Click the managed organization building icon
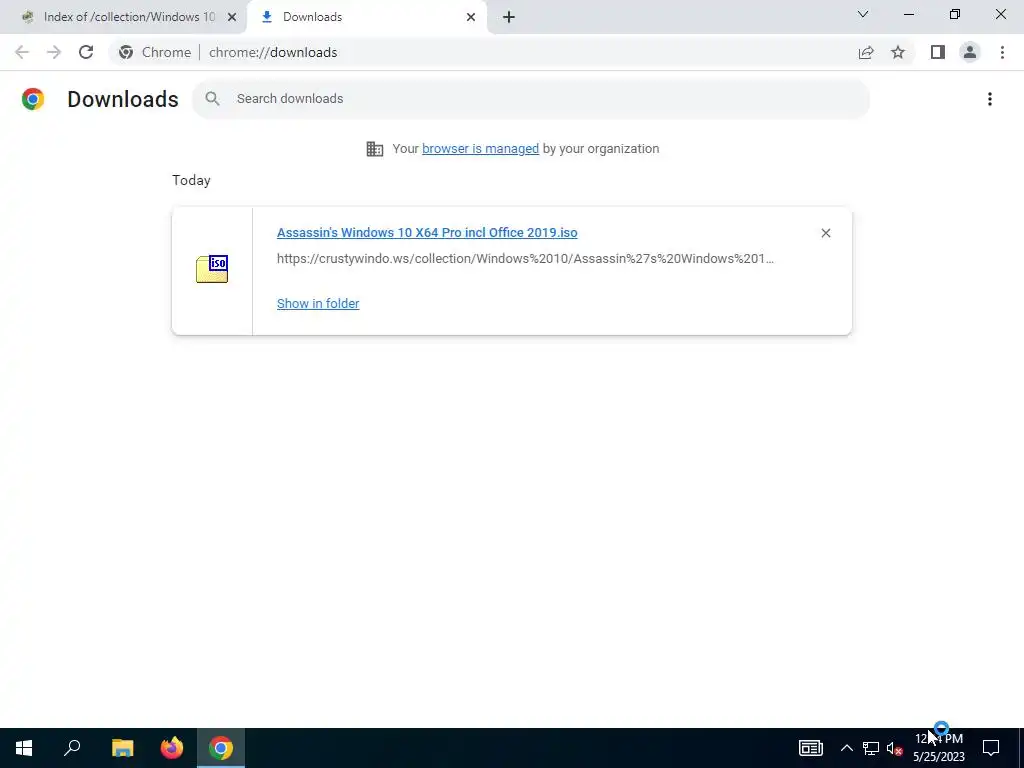The height and width of the screenshot is (768, 1024). pos(375,149)
